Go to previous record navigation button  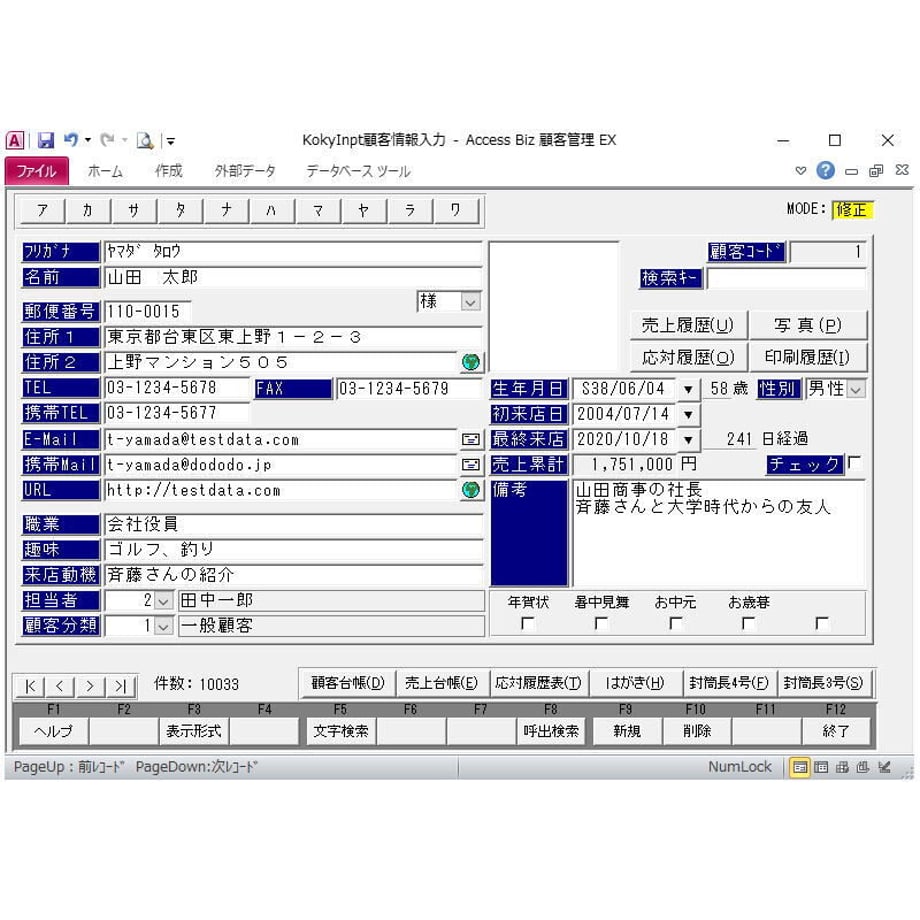point(60,685)
